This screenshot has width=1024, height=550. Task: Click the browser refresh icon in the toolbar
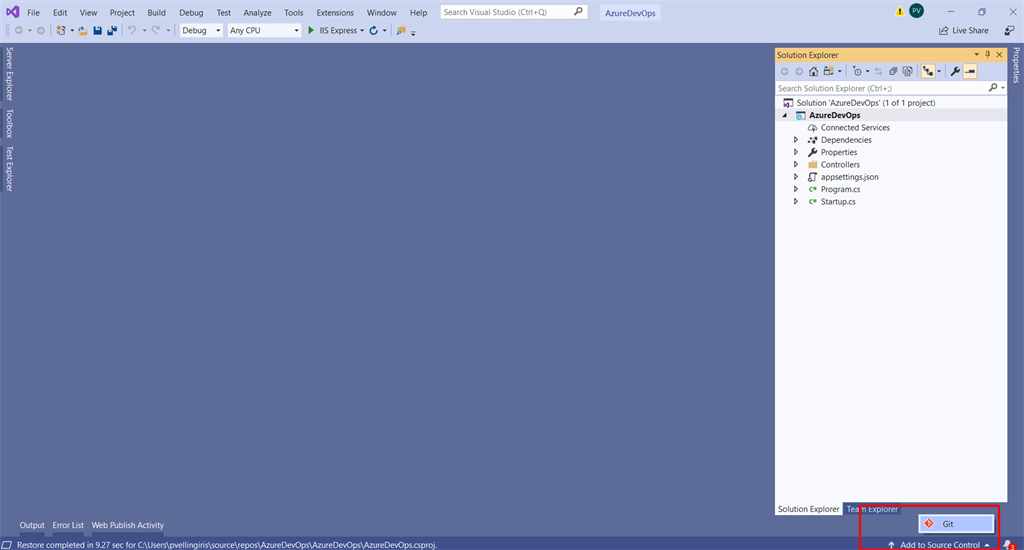pyautogui.click(x=374, y=31)
